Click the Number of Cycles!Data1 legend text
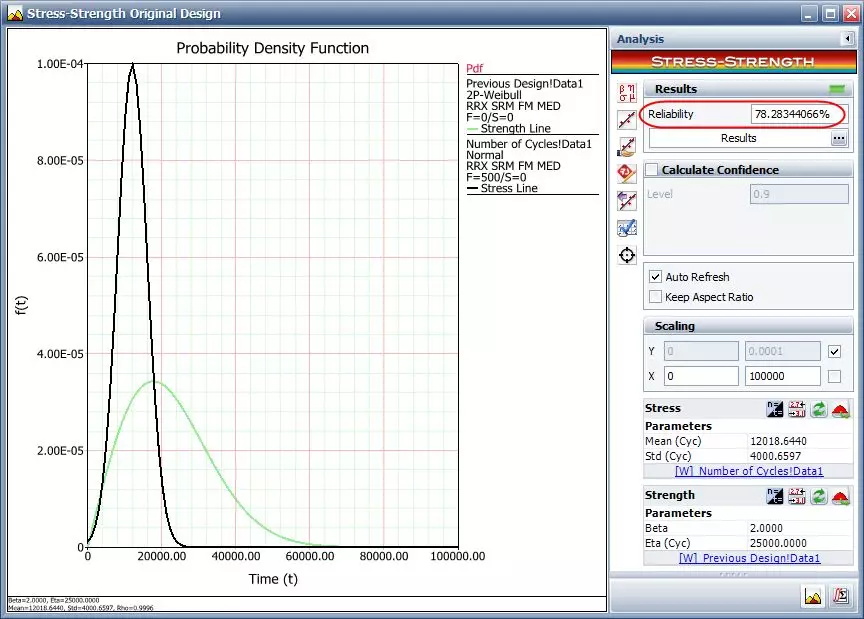This screenshot has height=619, width=864. pos(528,144)
